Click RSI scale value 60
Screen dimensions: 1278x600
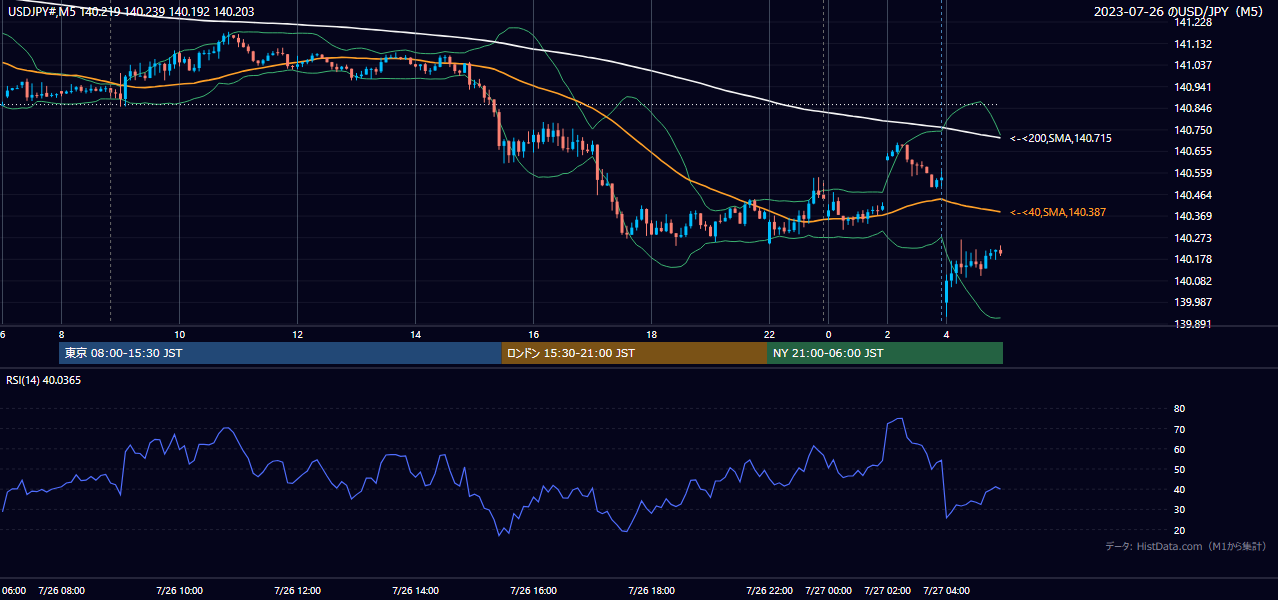click(x=1180, y=449)
